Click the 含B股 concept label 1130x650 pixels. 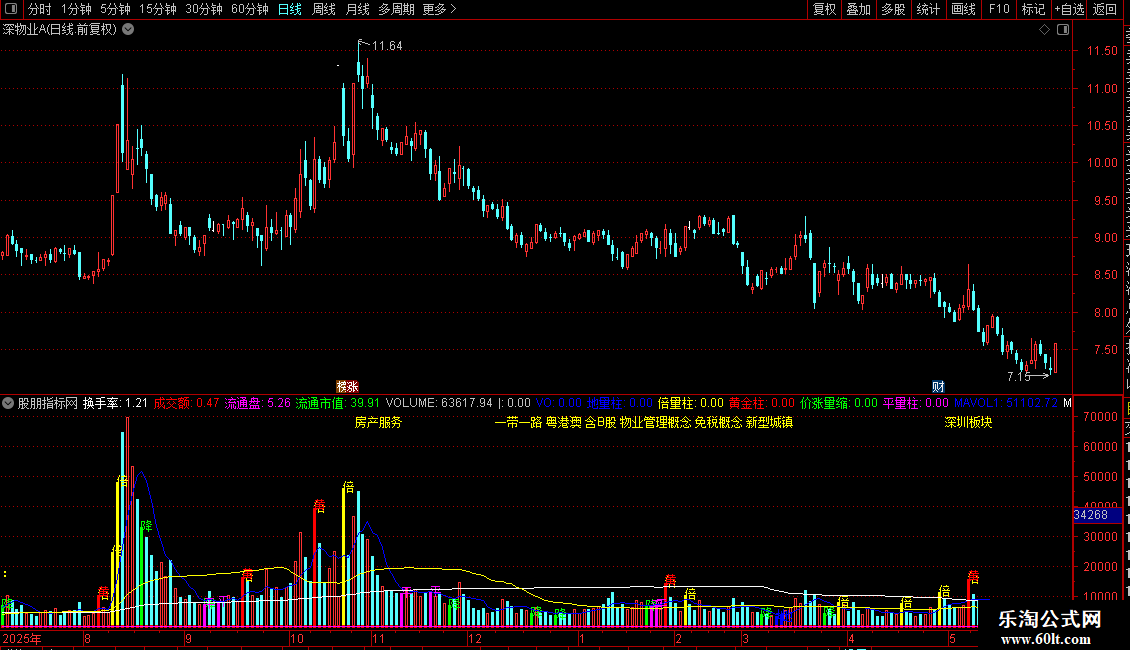pyautogui.click(x=600, y=422)
